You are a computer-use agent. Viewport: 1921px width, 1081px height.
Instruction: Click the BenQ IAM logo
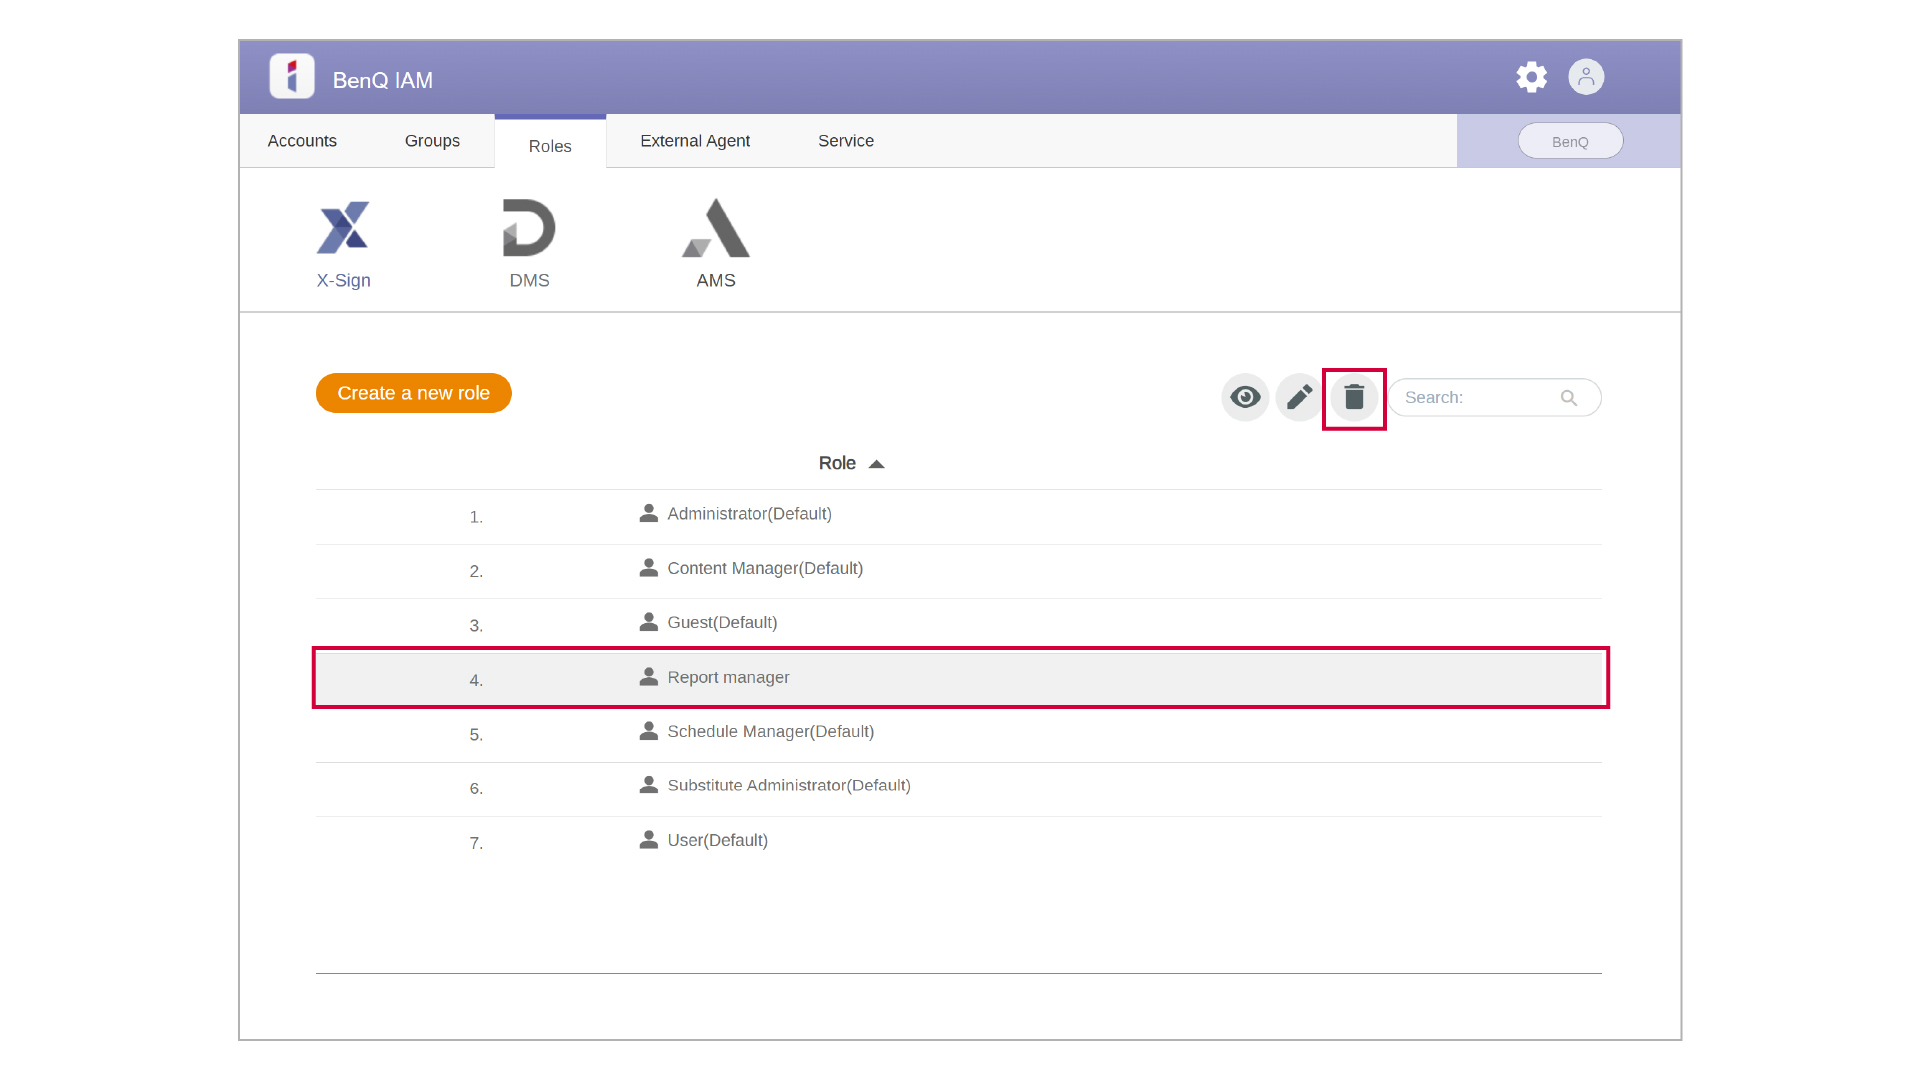pyautogui.click(x=292, y=76)
